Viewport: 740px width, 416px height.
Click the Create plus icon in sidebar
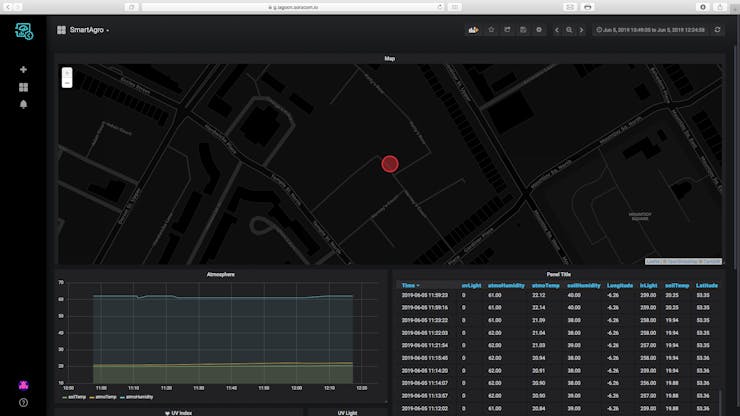23,70
